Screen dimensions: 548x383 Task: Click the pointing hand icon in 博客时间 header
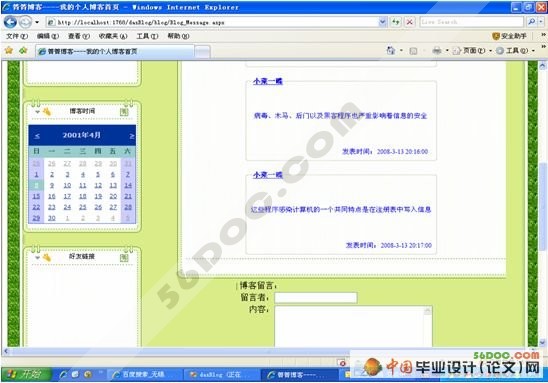(x=47, y=112)
